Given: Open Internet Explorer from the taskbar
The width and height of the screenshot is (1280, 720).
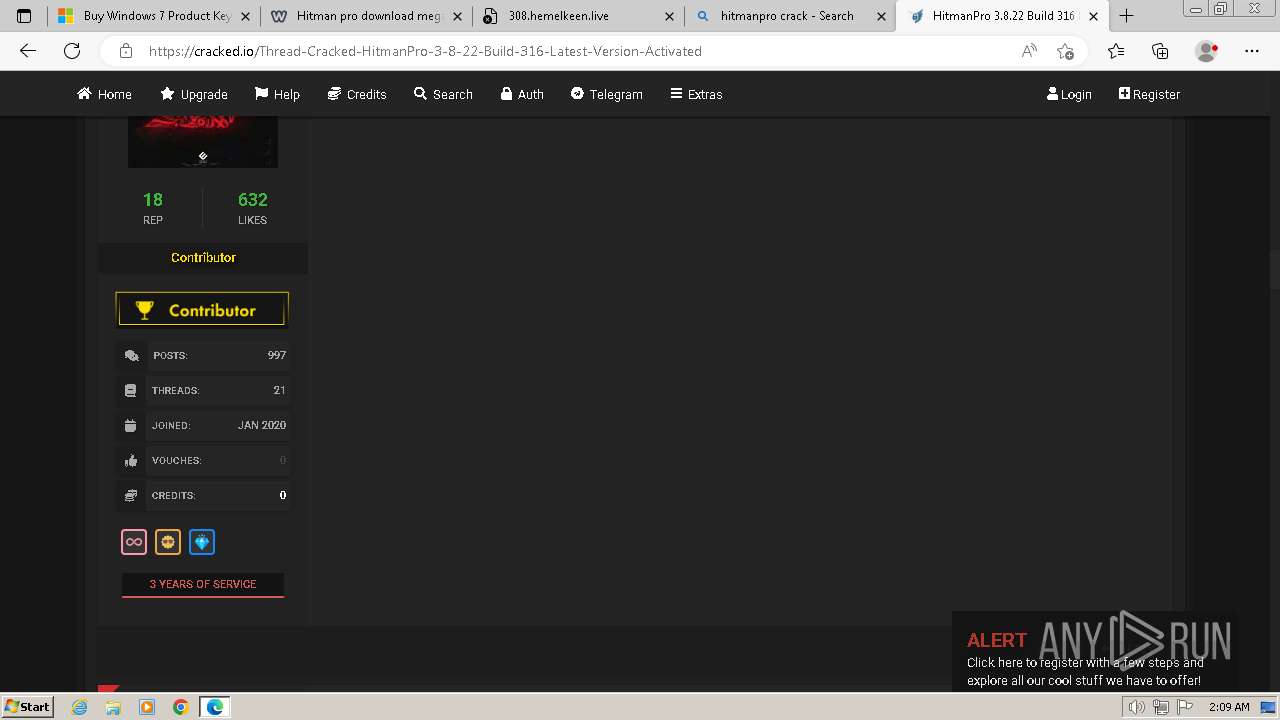Looking at the screenshot, I should [80, 707].
